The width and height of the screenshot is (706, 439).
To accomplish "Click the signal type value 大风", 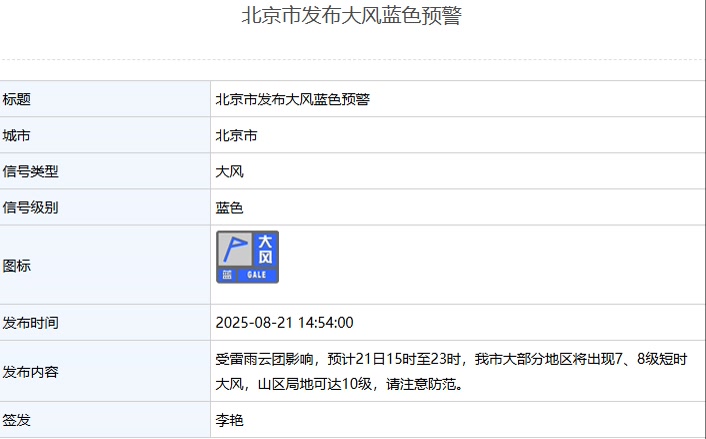I will click(230, 171).
